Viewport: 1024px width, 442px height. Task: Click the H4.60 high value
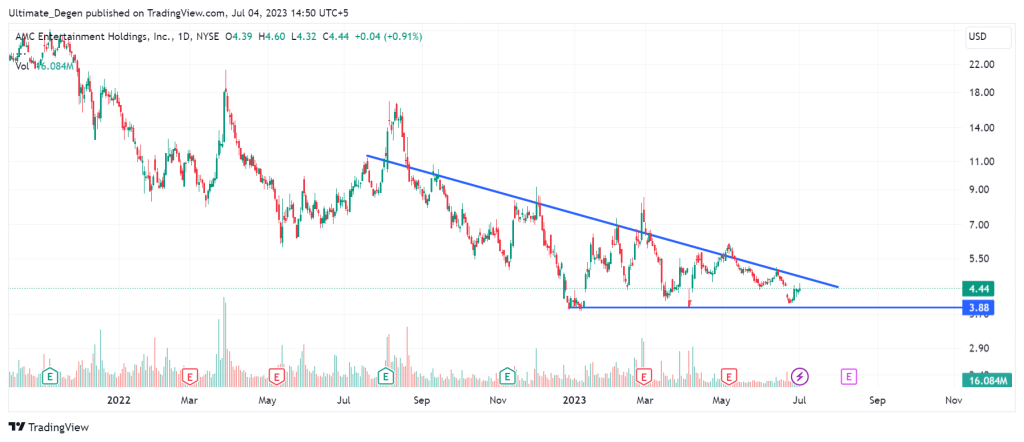point(270,37)
